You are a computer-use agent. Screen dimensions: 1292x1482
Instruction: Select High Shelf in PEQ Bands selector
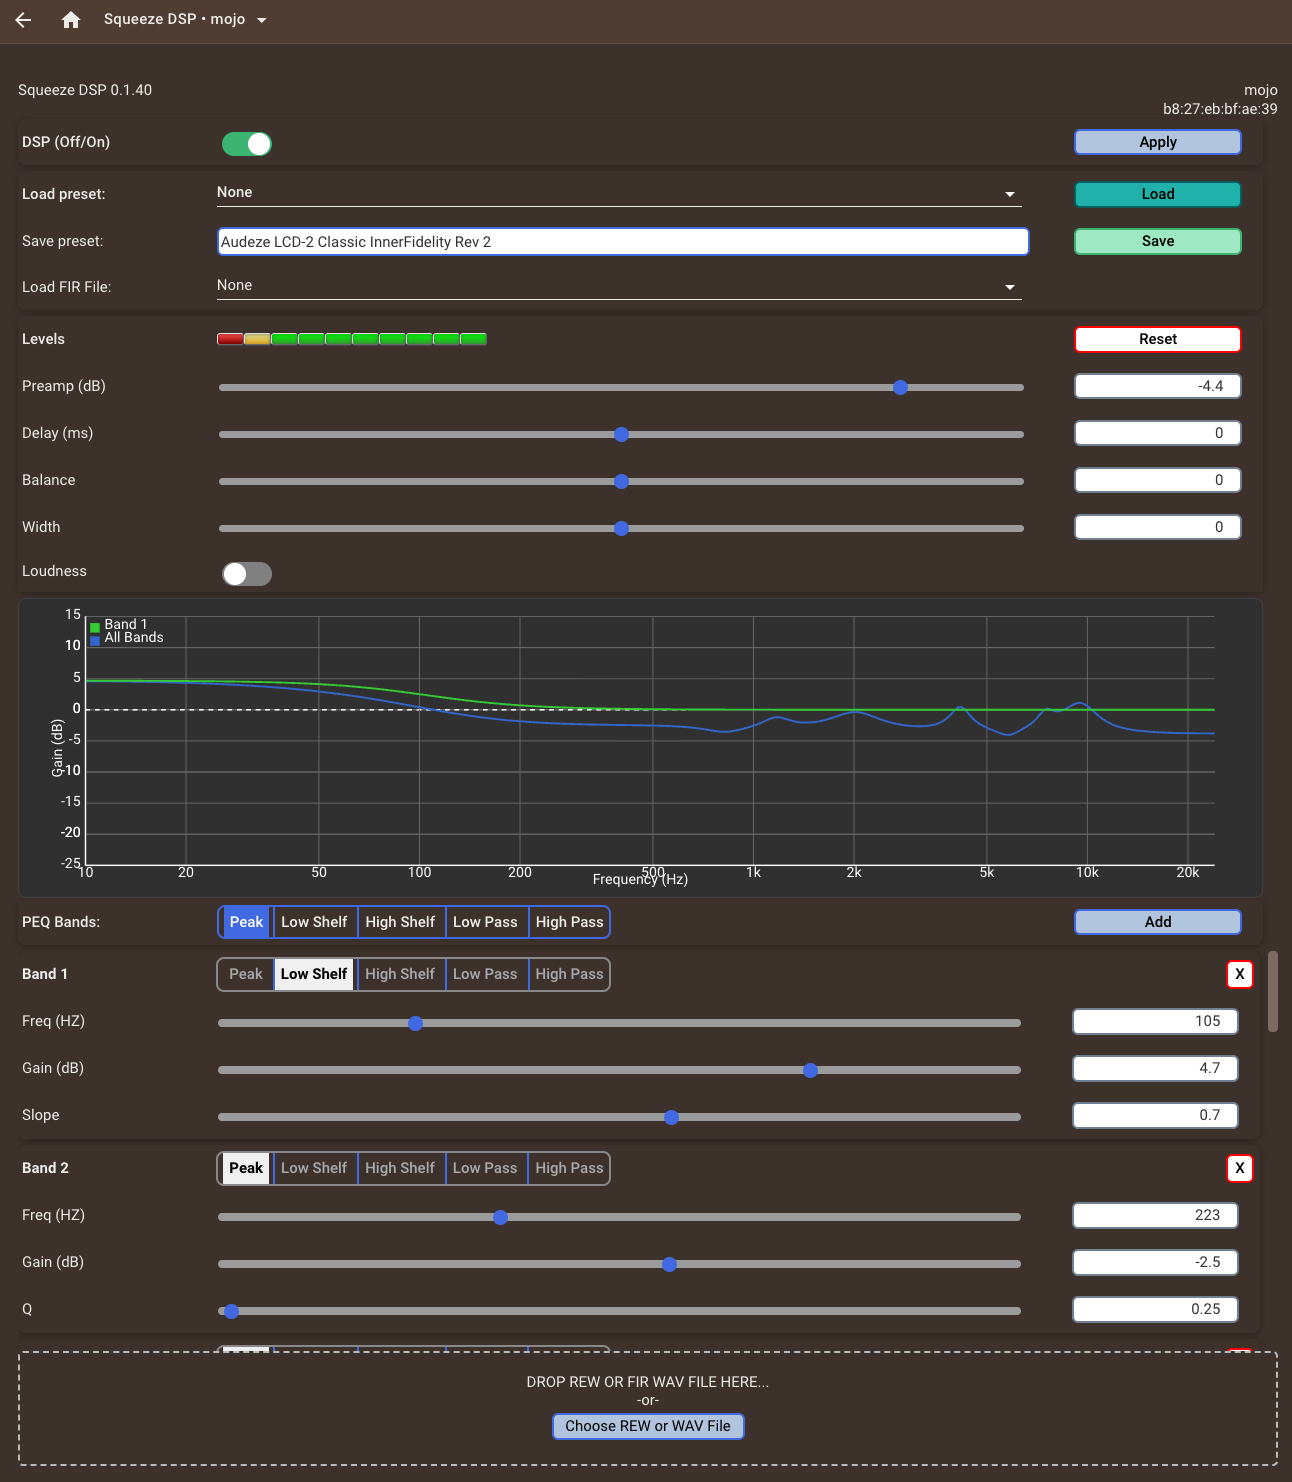click(x=400, y=922)
